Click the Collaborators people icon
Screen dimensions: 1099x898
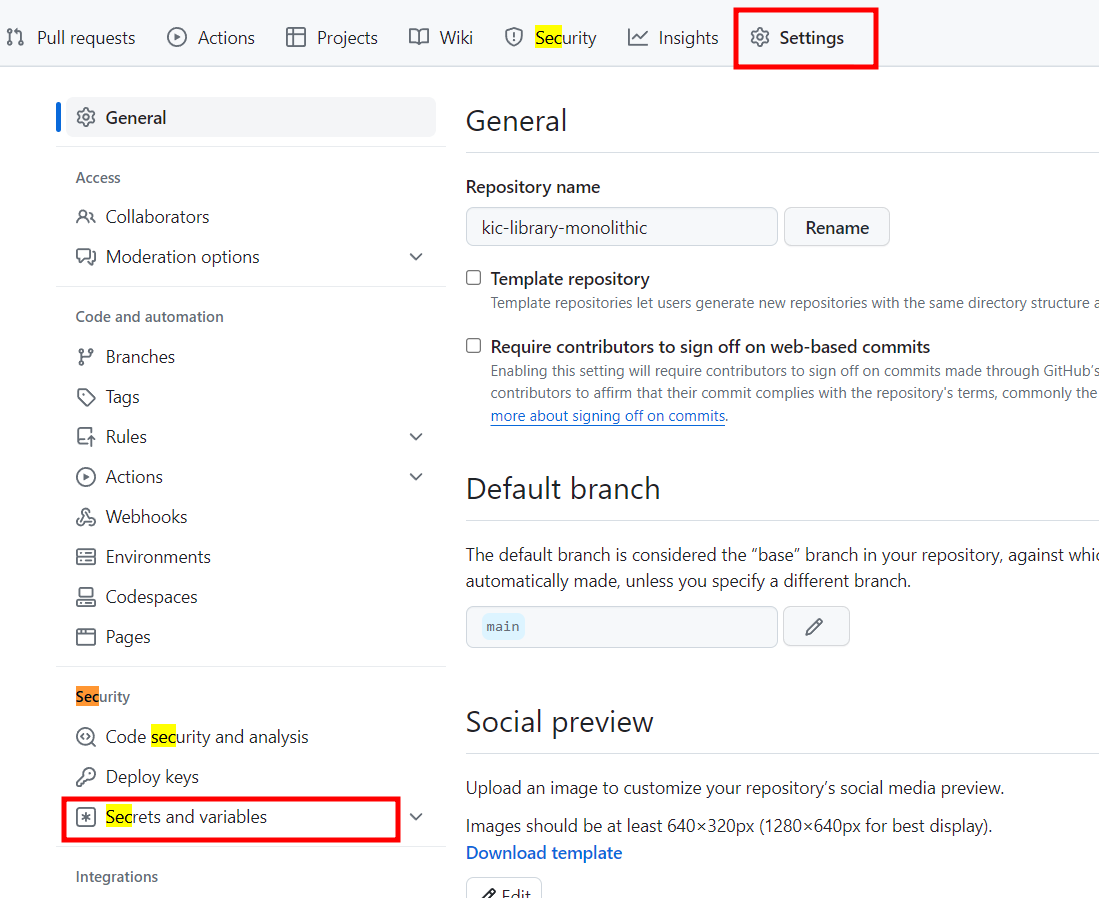click(86, 217)
